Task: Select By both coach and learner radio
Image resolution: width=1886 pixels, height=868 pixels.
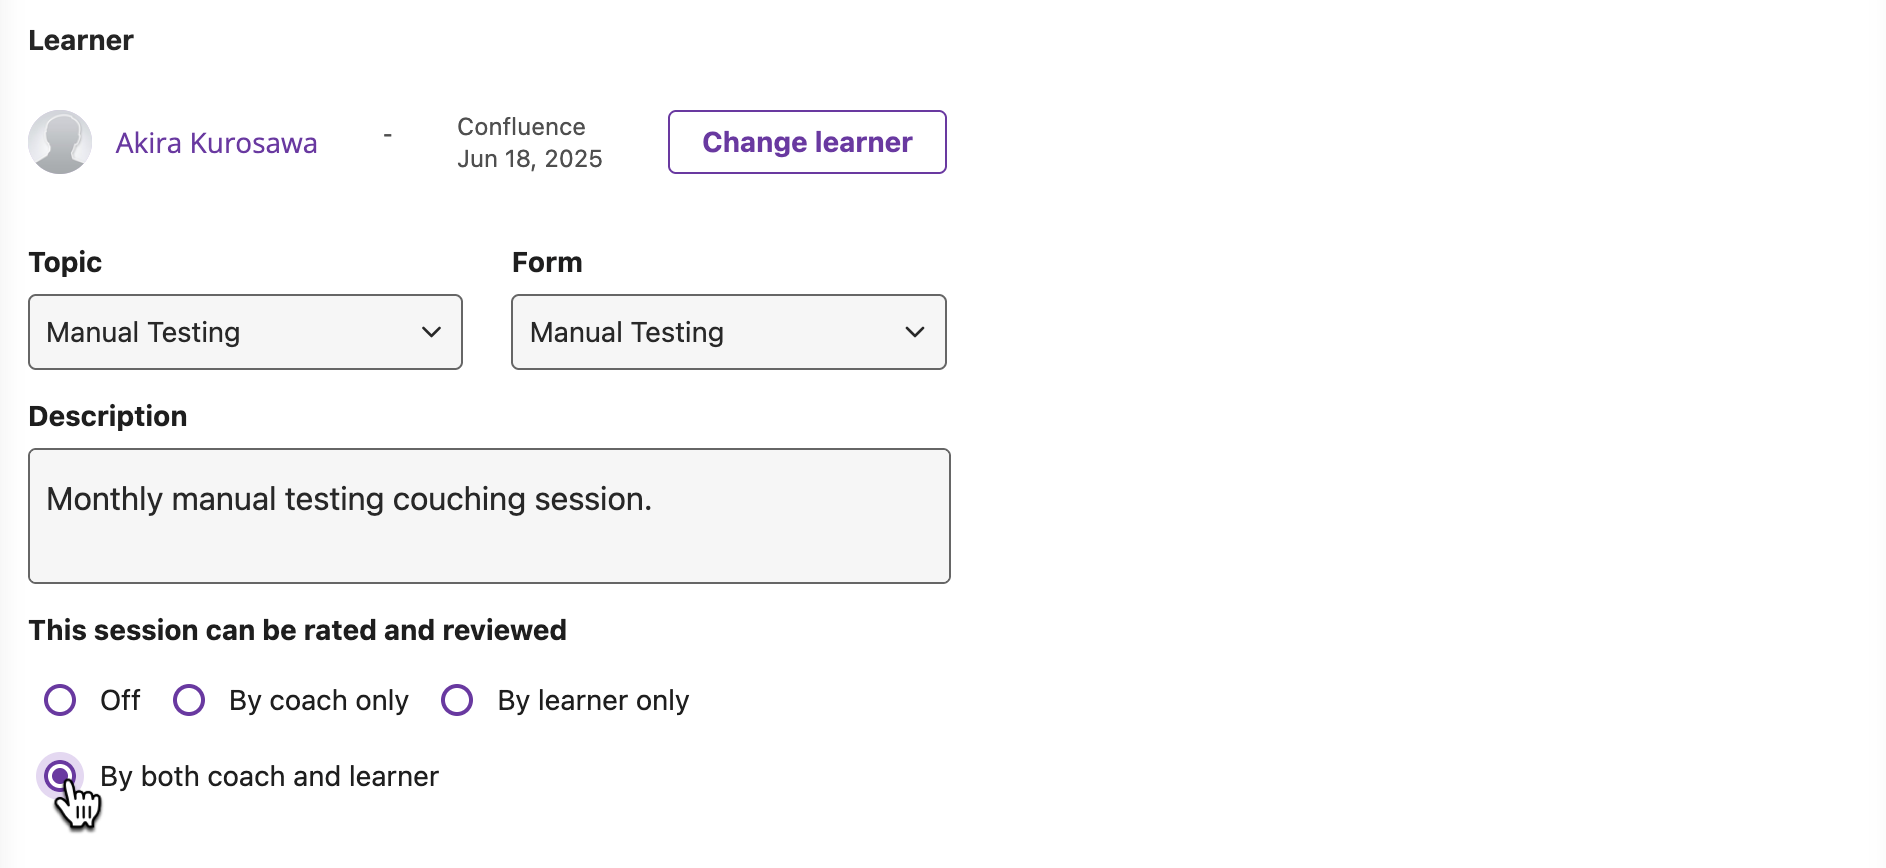Action: pyautogui.click(x=60, y=776)
